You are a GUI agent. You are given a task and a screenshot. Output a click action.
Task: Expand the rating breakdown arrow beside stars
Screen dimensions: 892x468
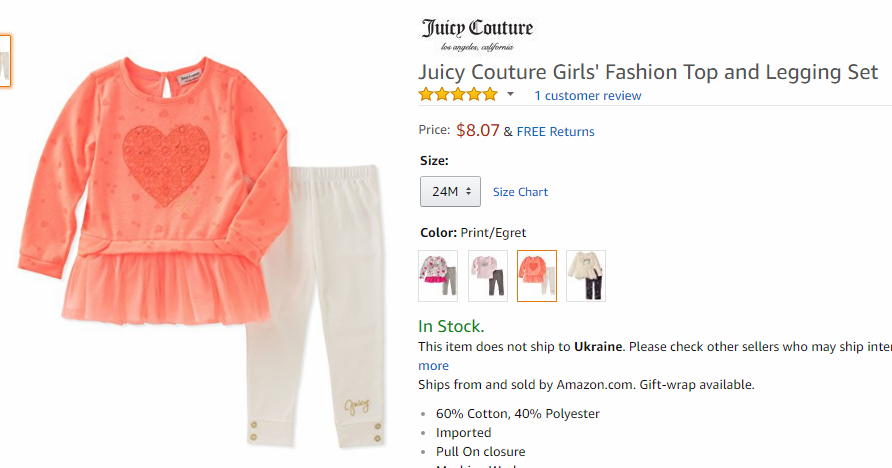(x=510, y=94)
